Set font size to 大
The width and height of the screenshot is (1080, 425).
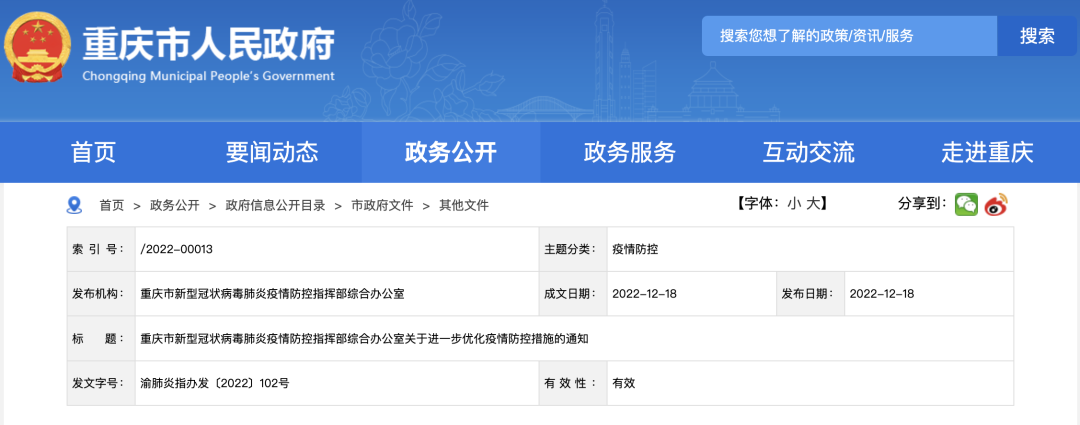813,204
